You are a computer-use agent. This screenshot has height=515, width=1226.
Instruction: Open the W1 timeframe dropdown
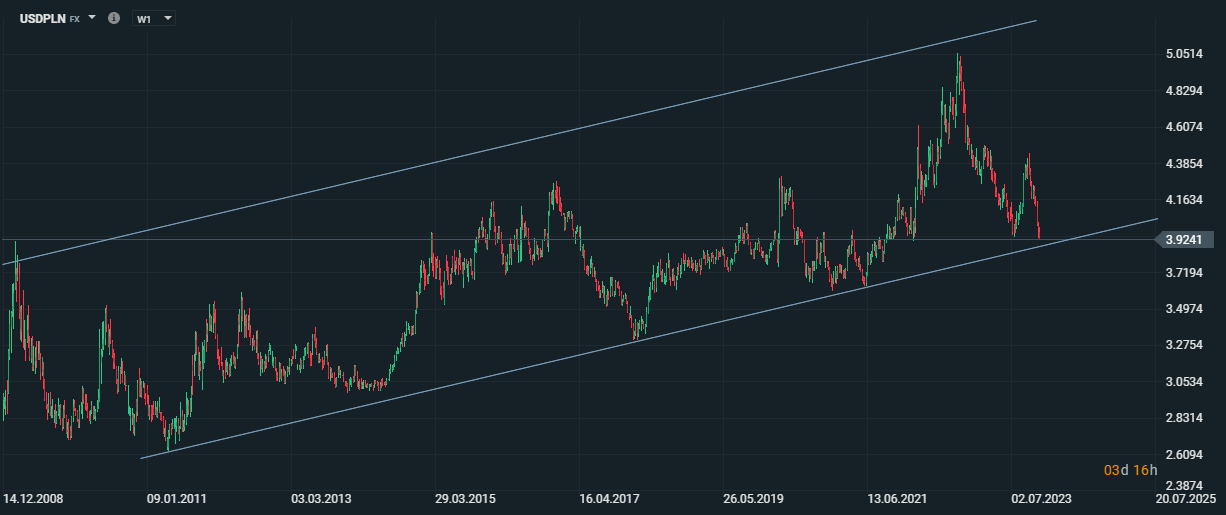coord(154,19)
